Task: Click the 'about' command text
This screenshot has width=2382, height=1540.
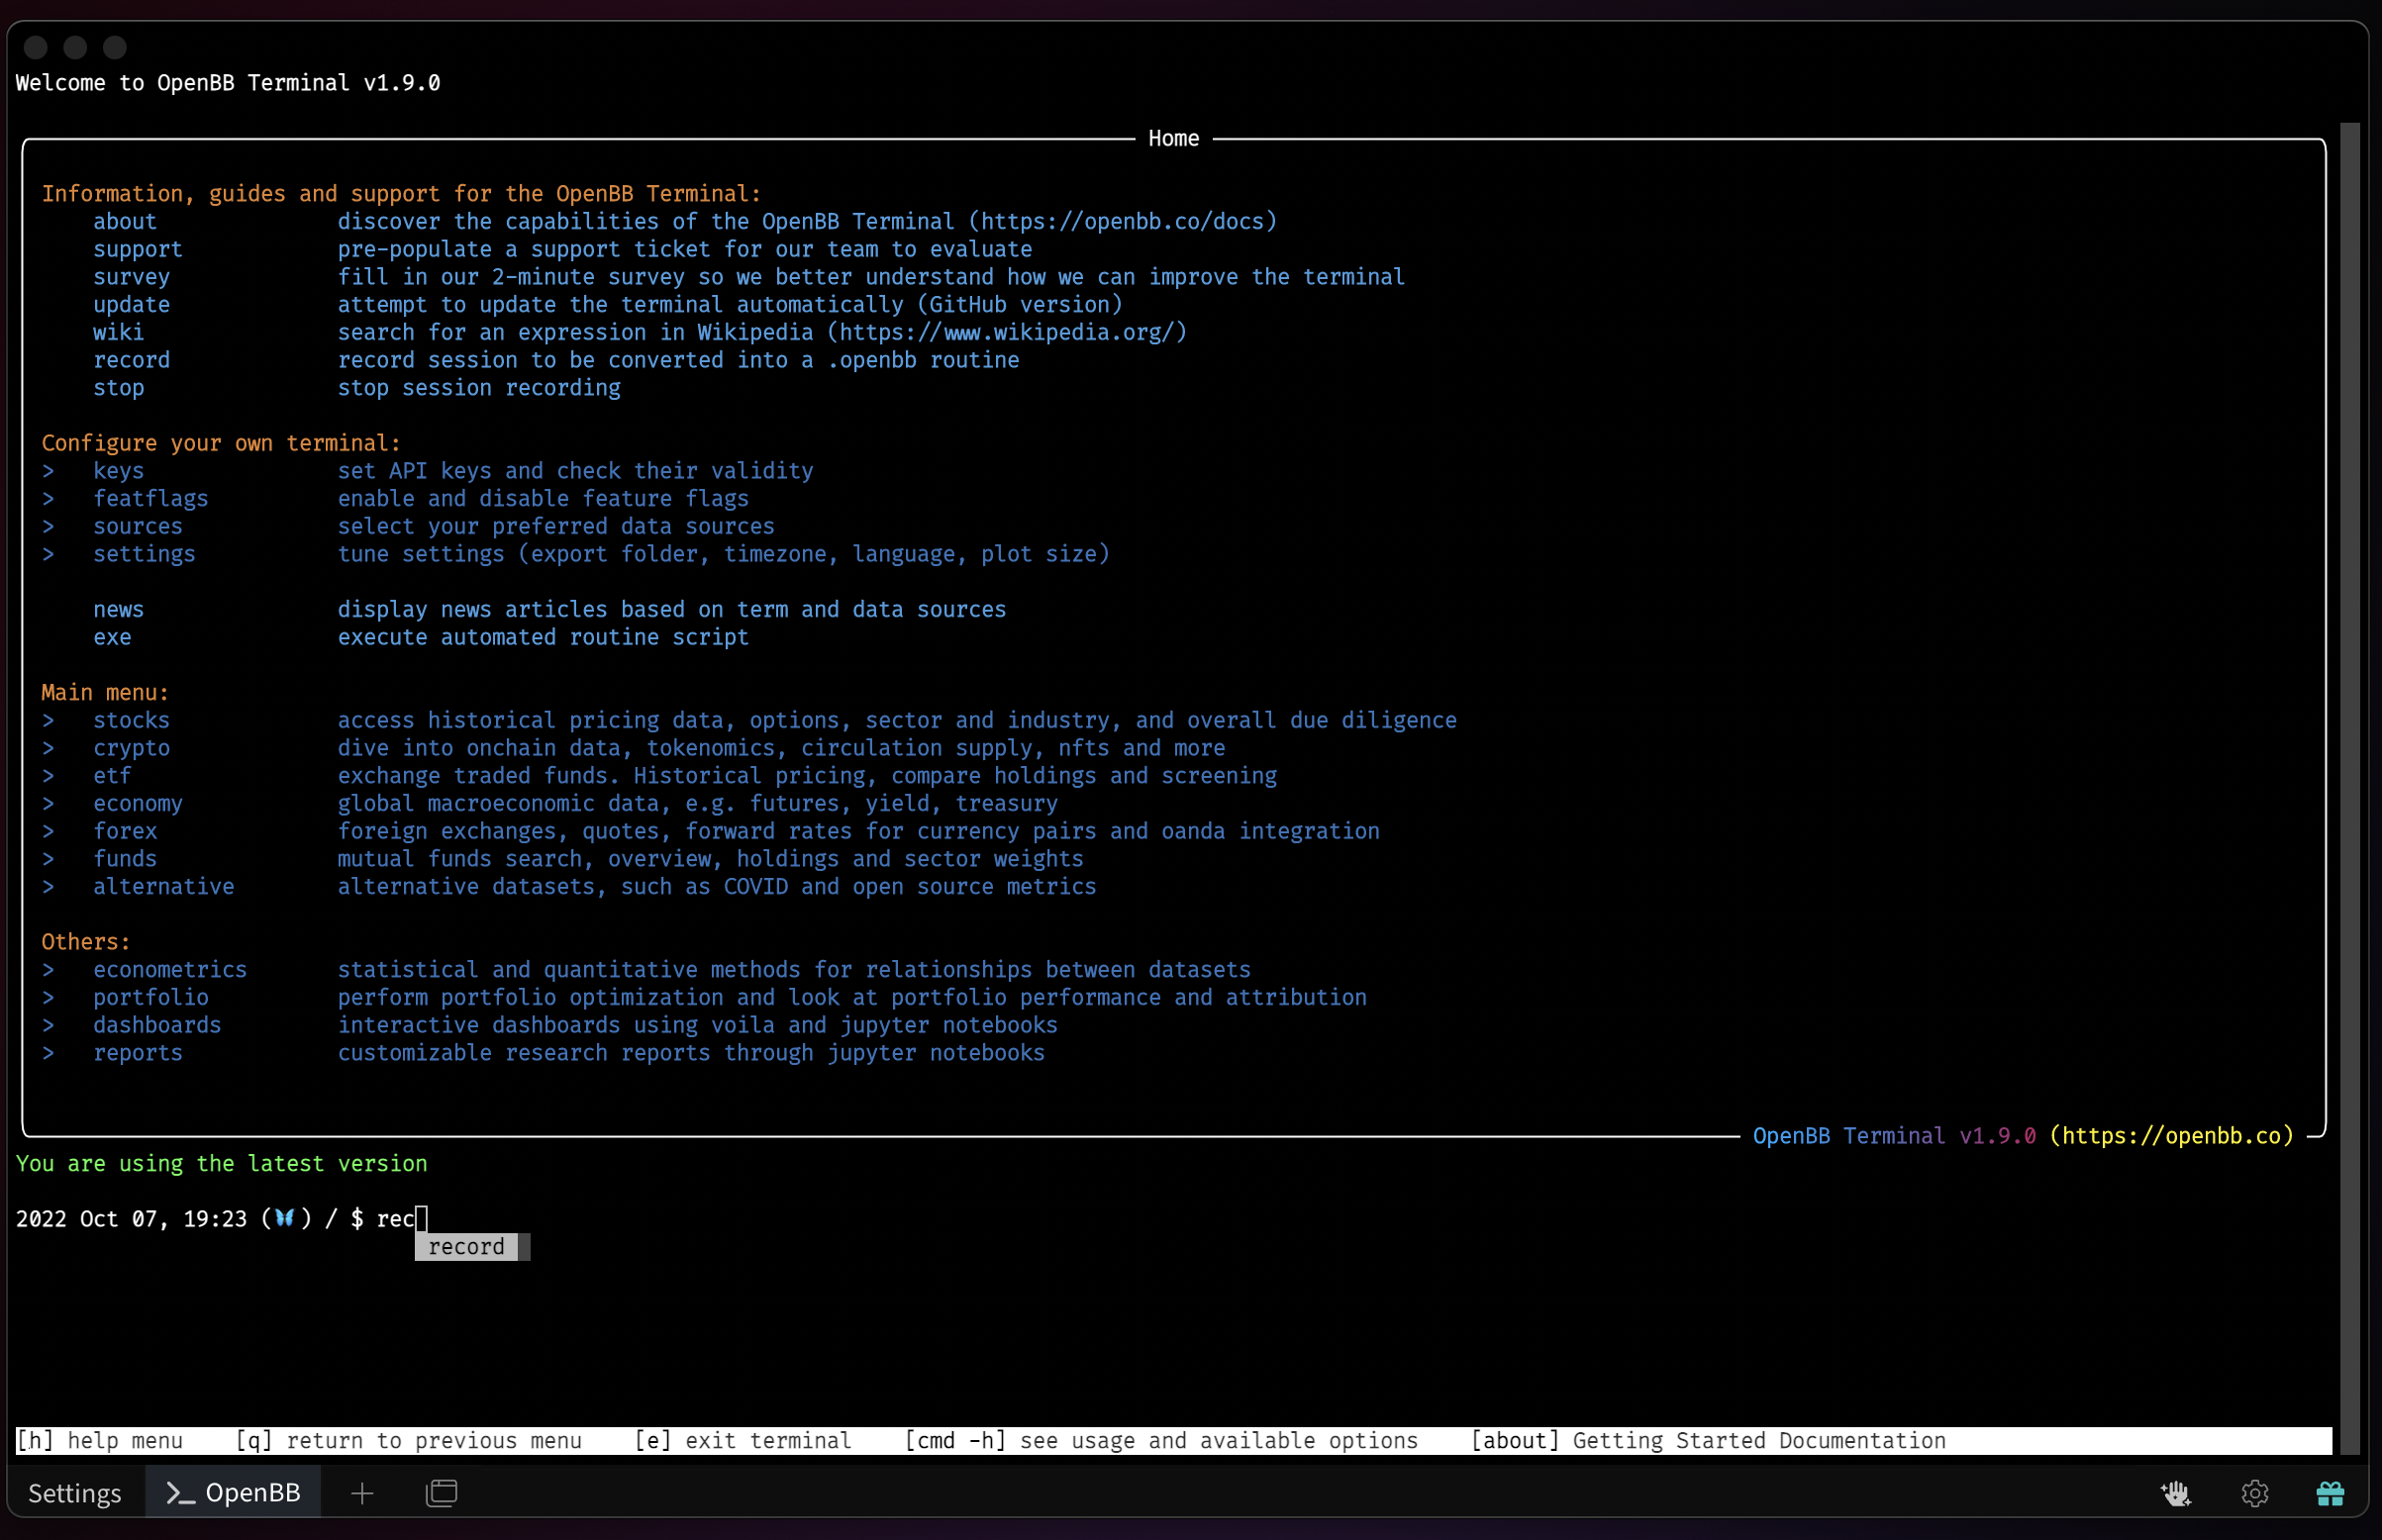Action: pyautogui.click(x=125, y=221)
